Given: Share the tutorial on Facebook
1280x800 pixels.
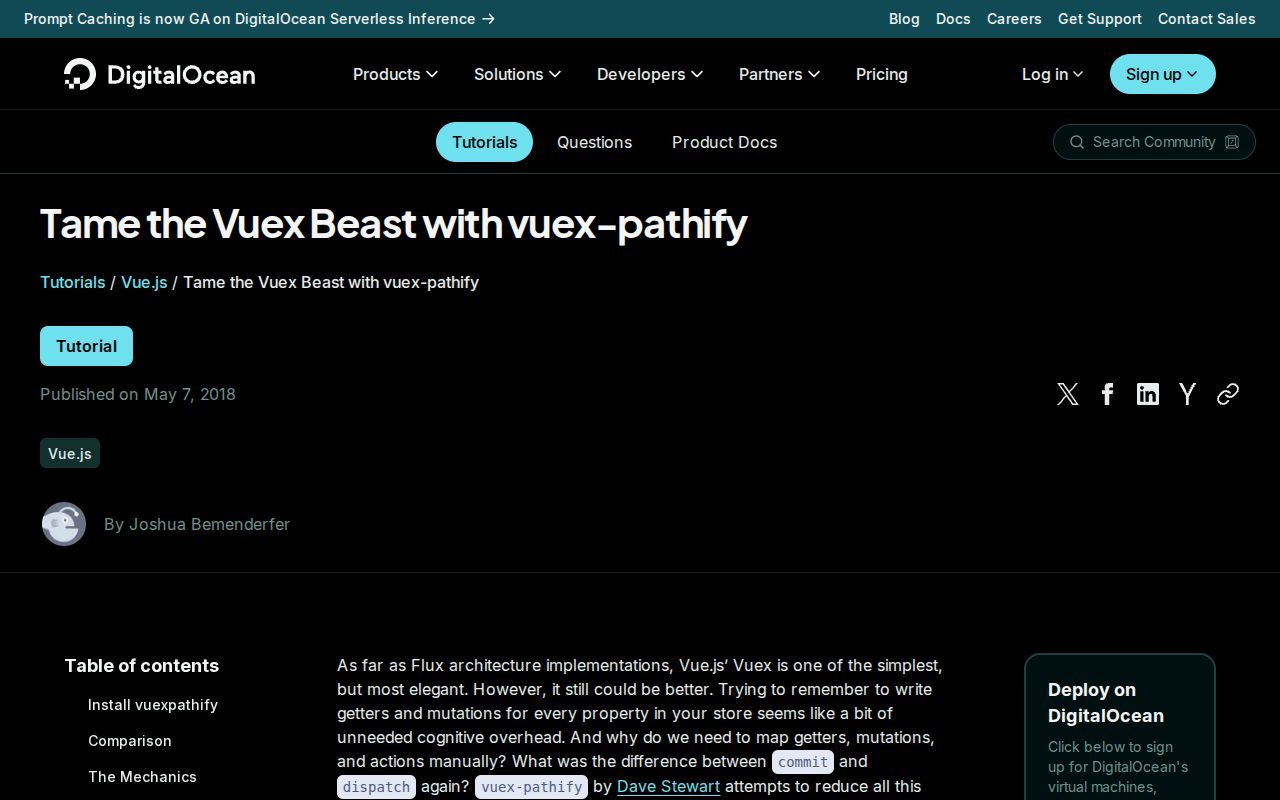Looking at the screenshot, I should [1108, 394].
